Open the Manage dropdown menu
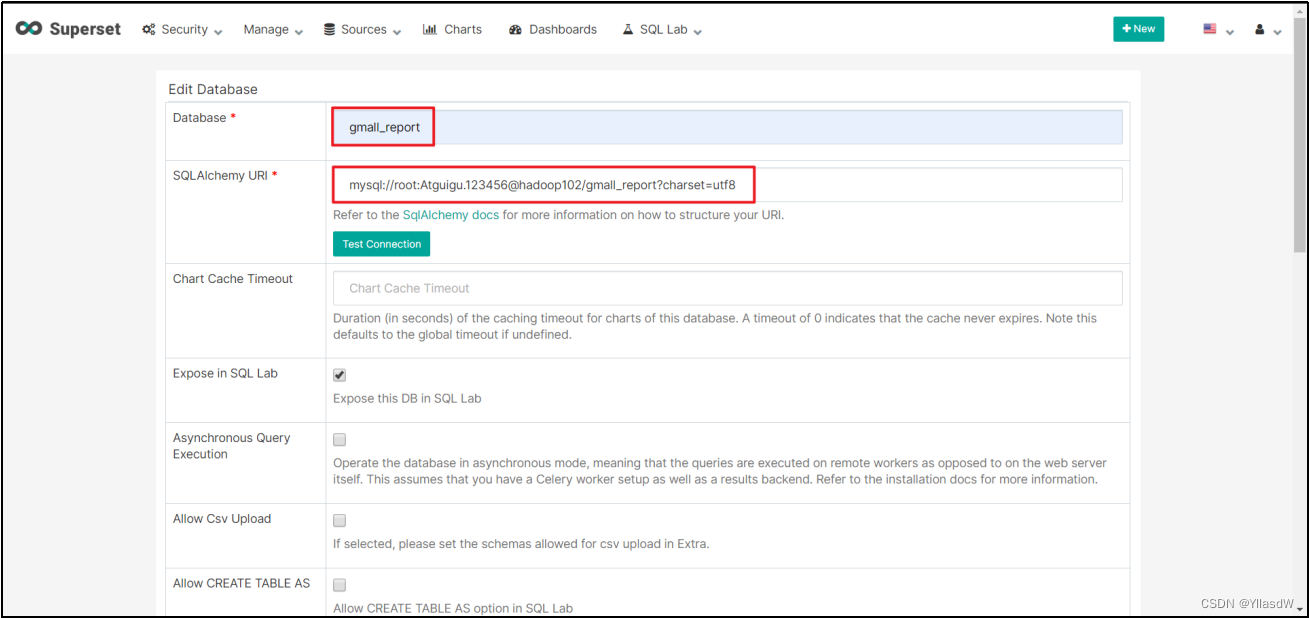 273,30
